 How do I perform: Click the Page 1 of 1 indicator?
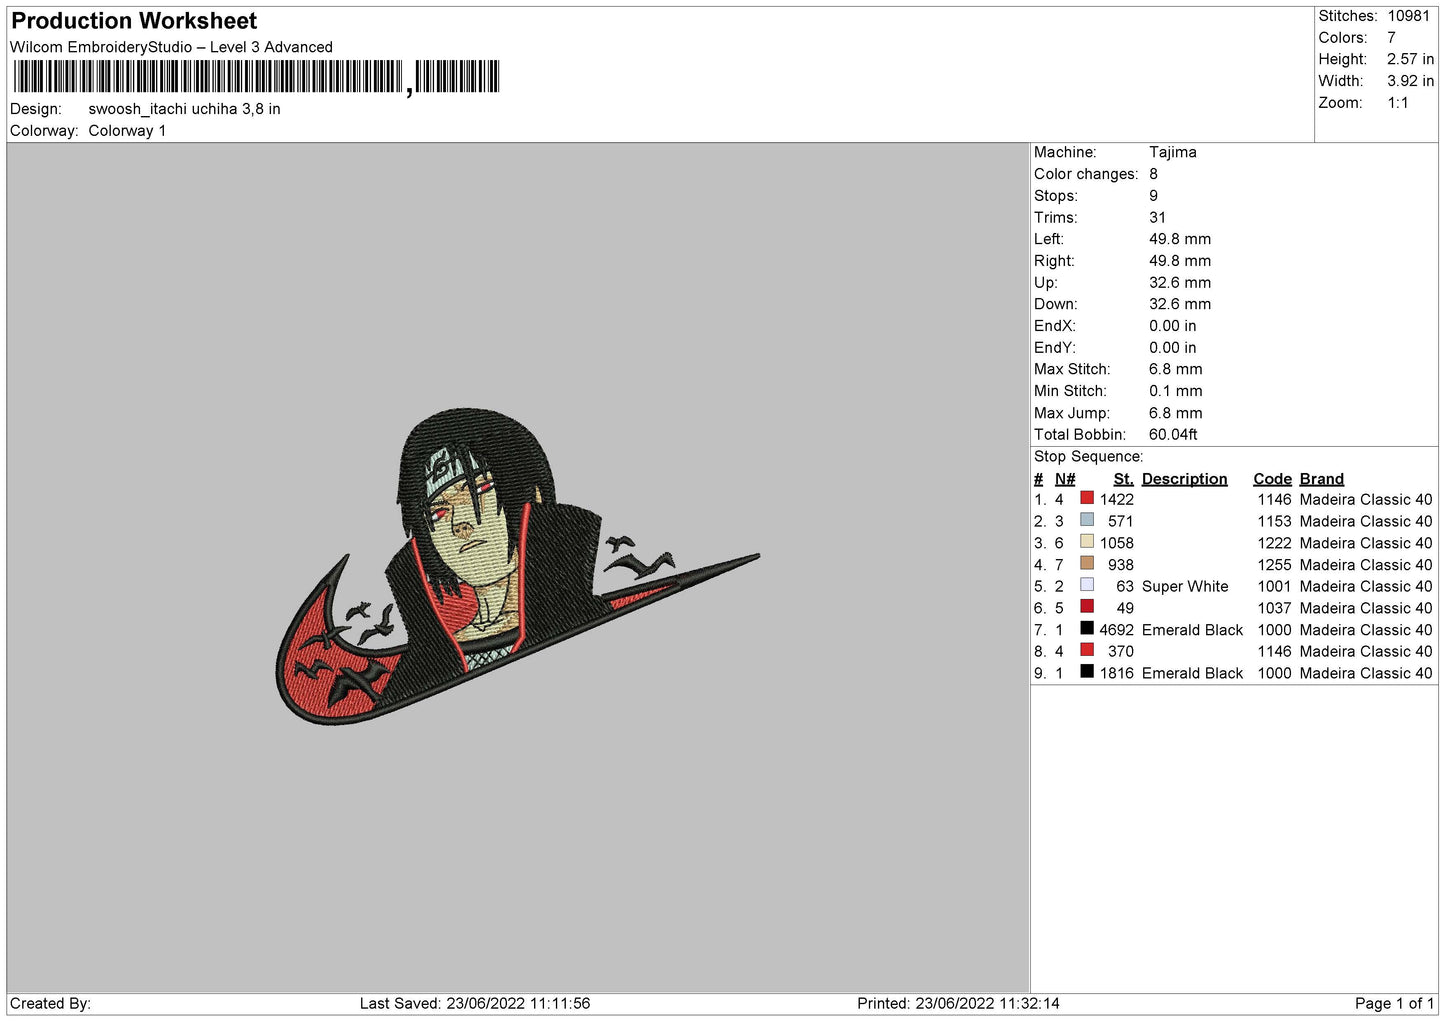[1394, 1003]
